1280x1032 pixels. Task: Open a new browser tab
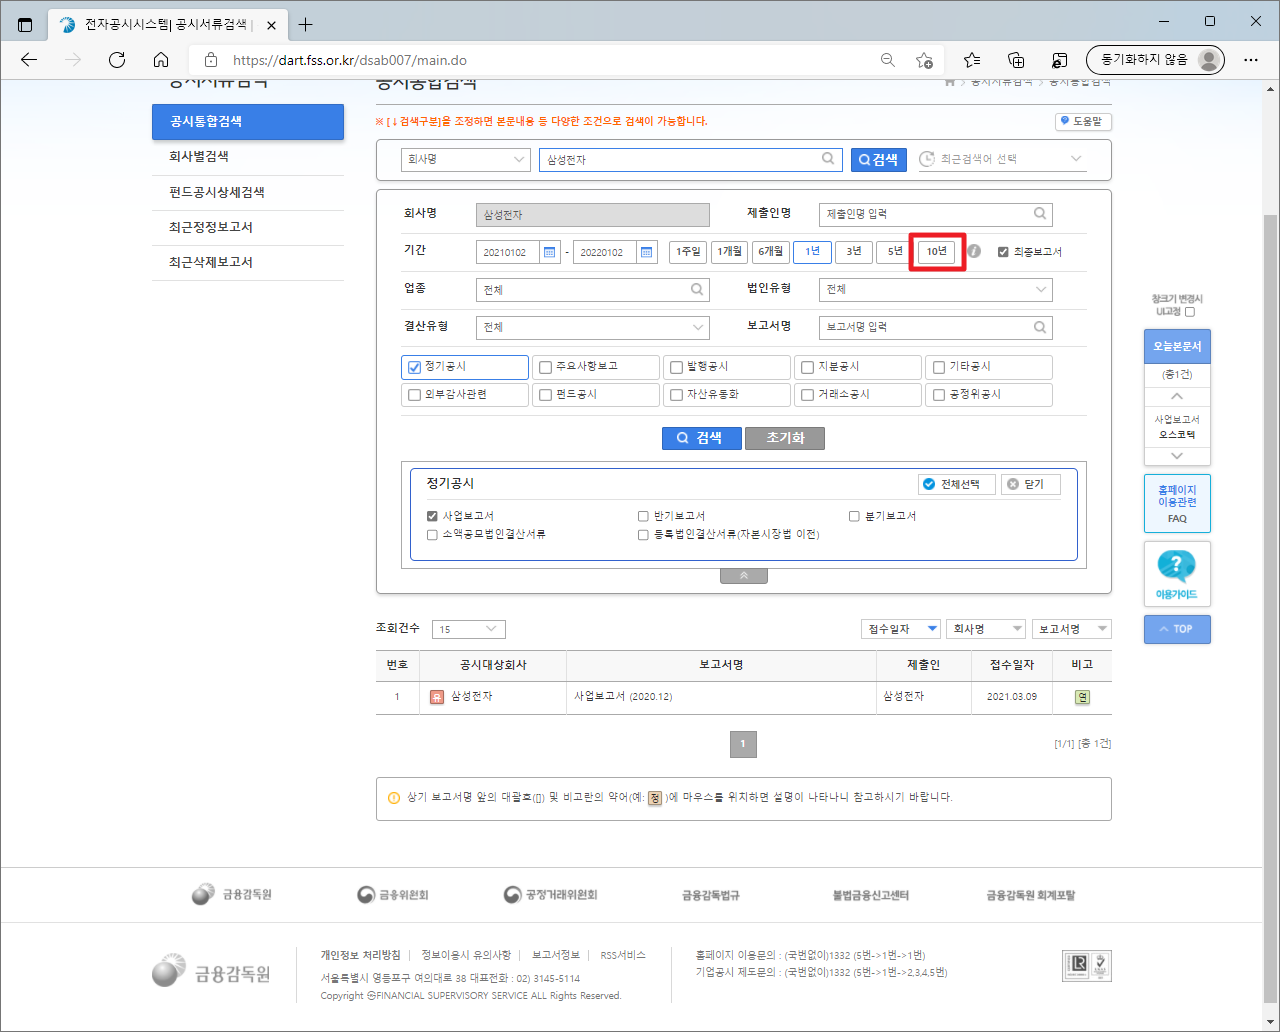(306, 24)
